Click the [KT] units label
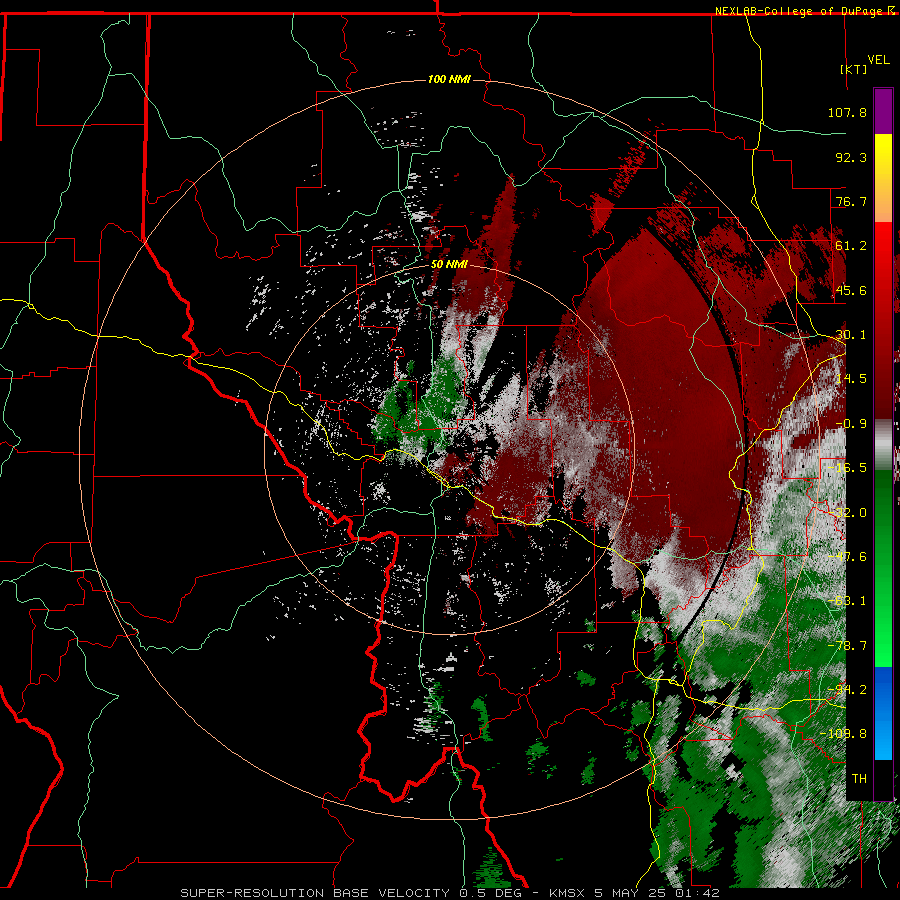The height and width of the screenshot is (900, 900). point(854,69)
